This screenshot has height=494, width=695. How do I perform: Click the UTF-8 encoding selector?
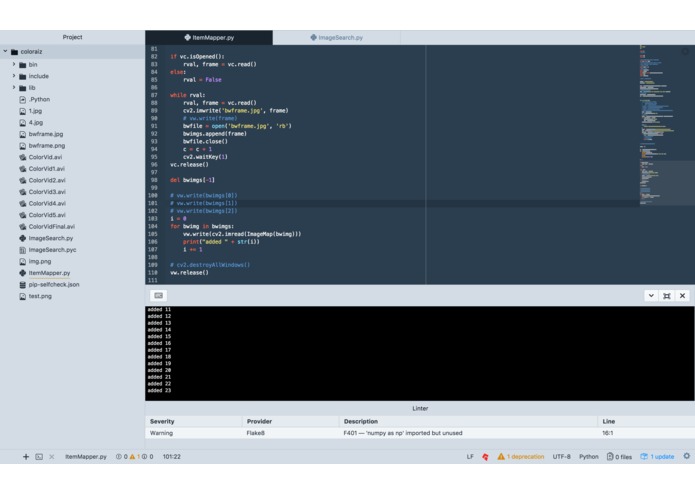pyautogui.click(x=561, y=456)
